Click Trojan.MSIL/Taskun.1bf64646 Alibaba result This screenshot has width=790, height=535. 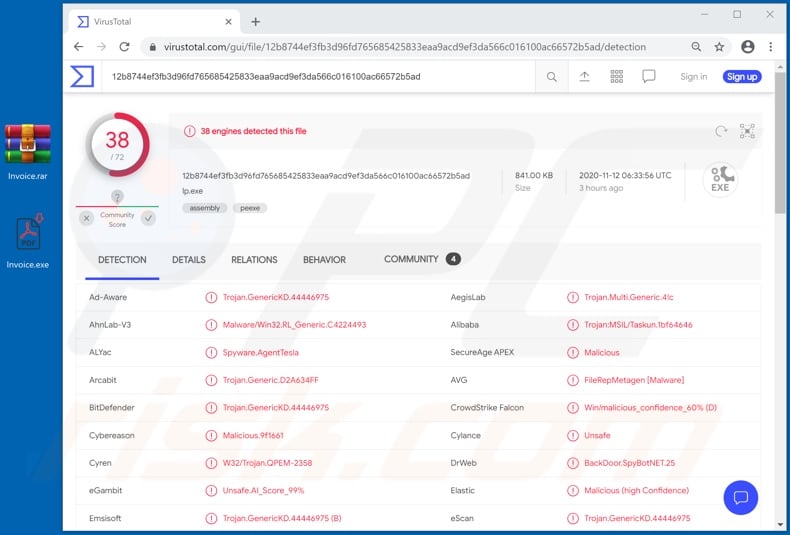tap(638, 325)
